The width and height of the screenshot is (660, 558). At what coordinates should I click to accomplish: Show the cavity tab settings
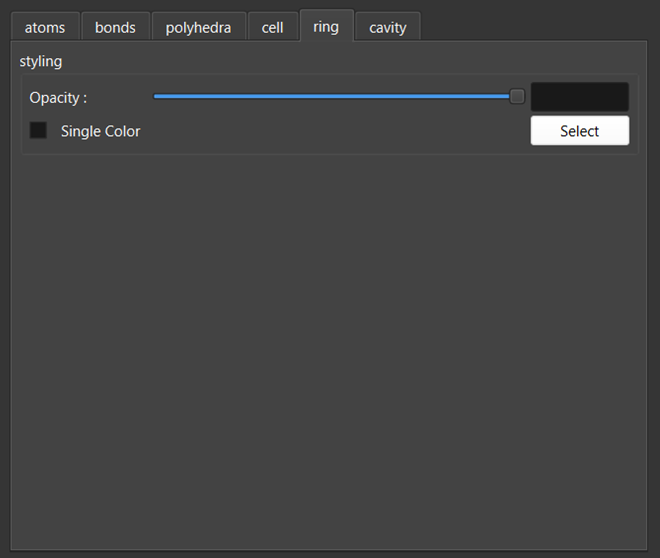387,27
